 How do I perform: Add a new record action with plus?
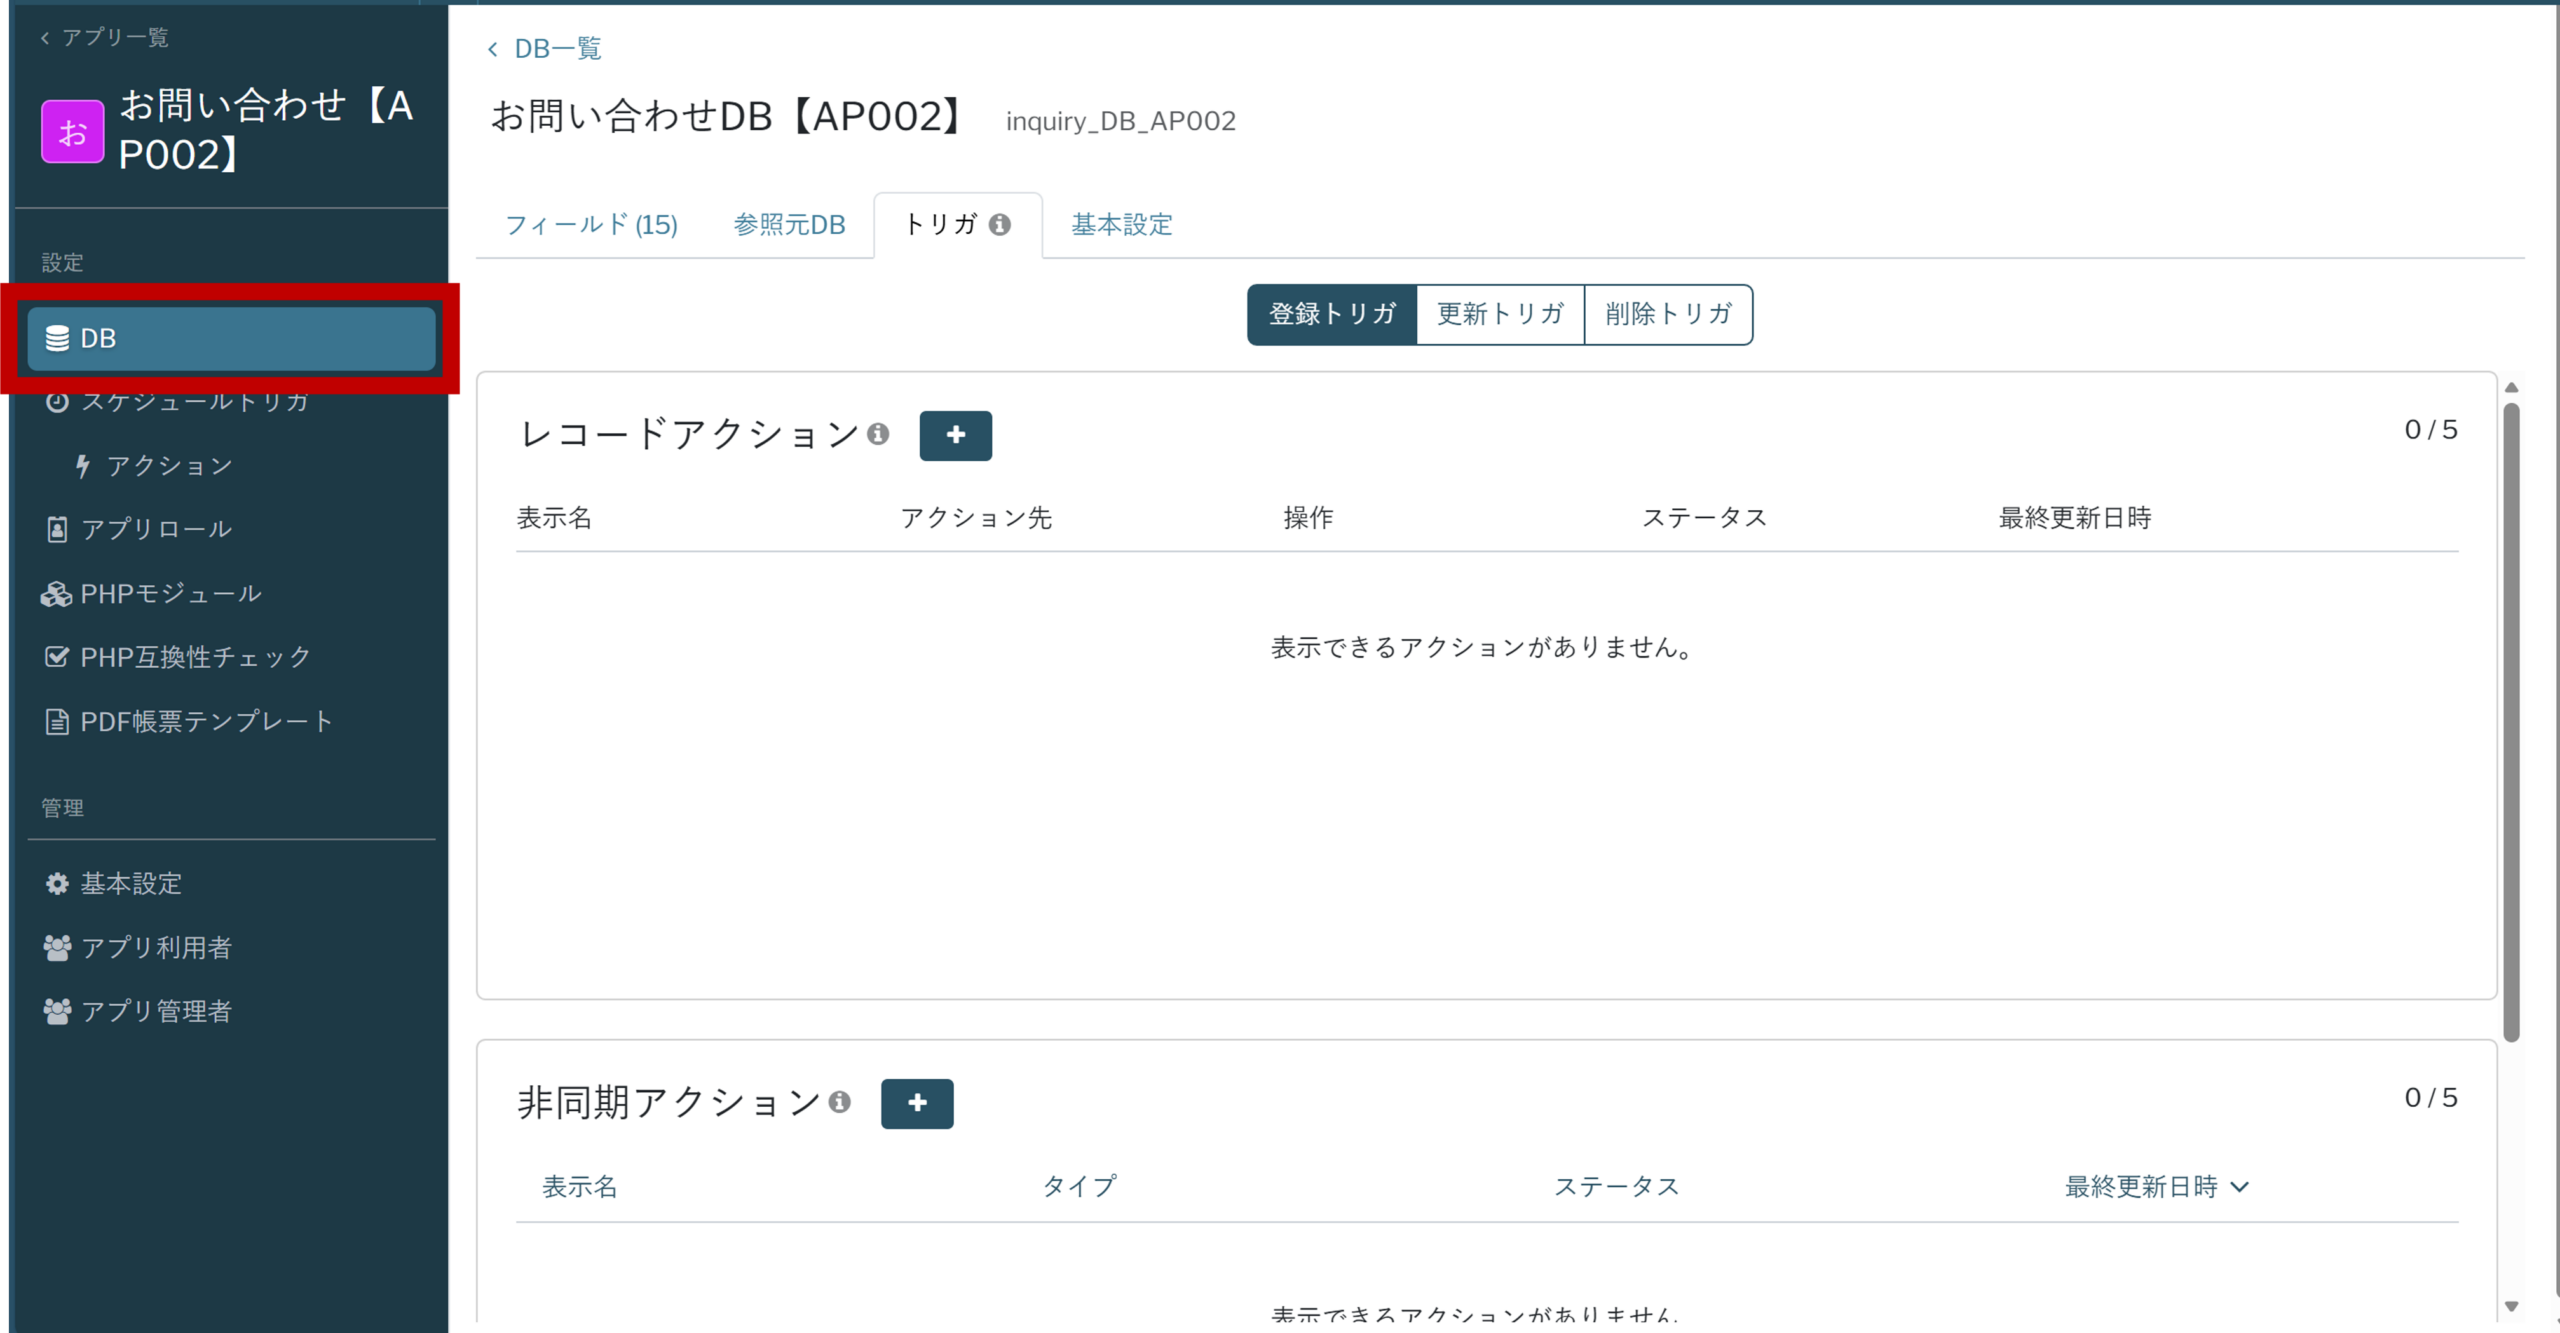955,435
